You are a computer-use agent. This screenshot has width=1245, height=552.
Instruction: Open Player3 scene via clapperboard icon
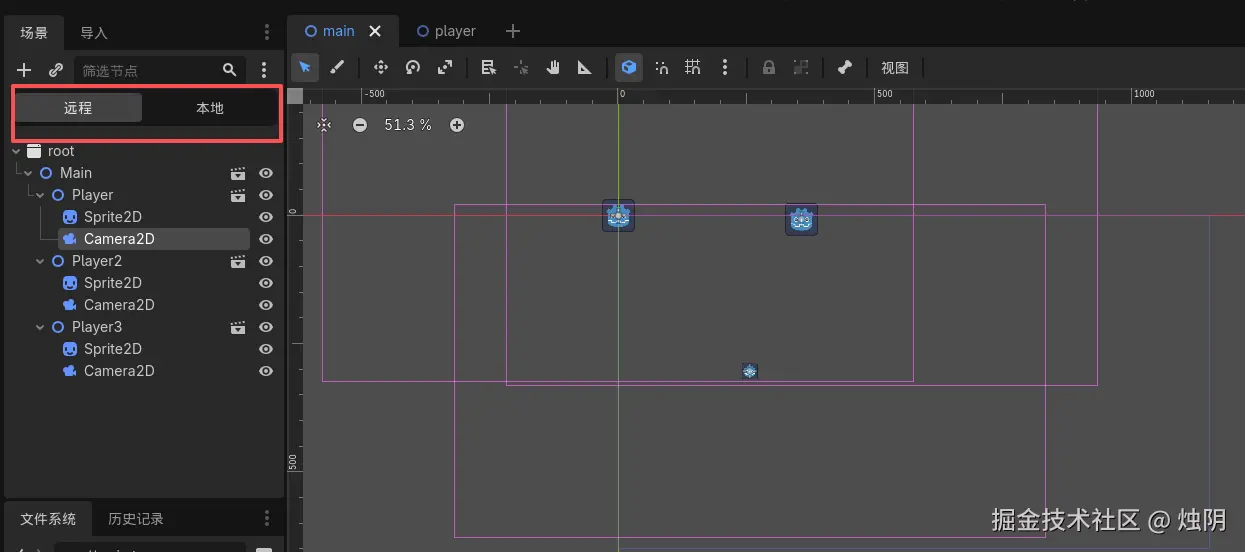[238, 327]
